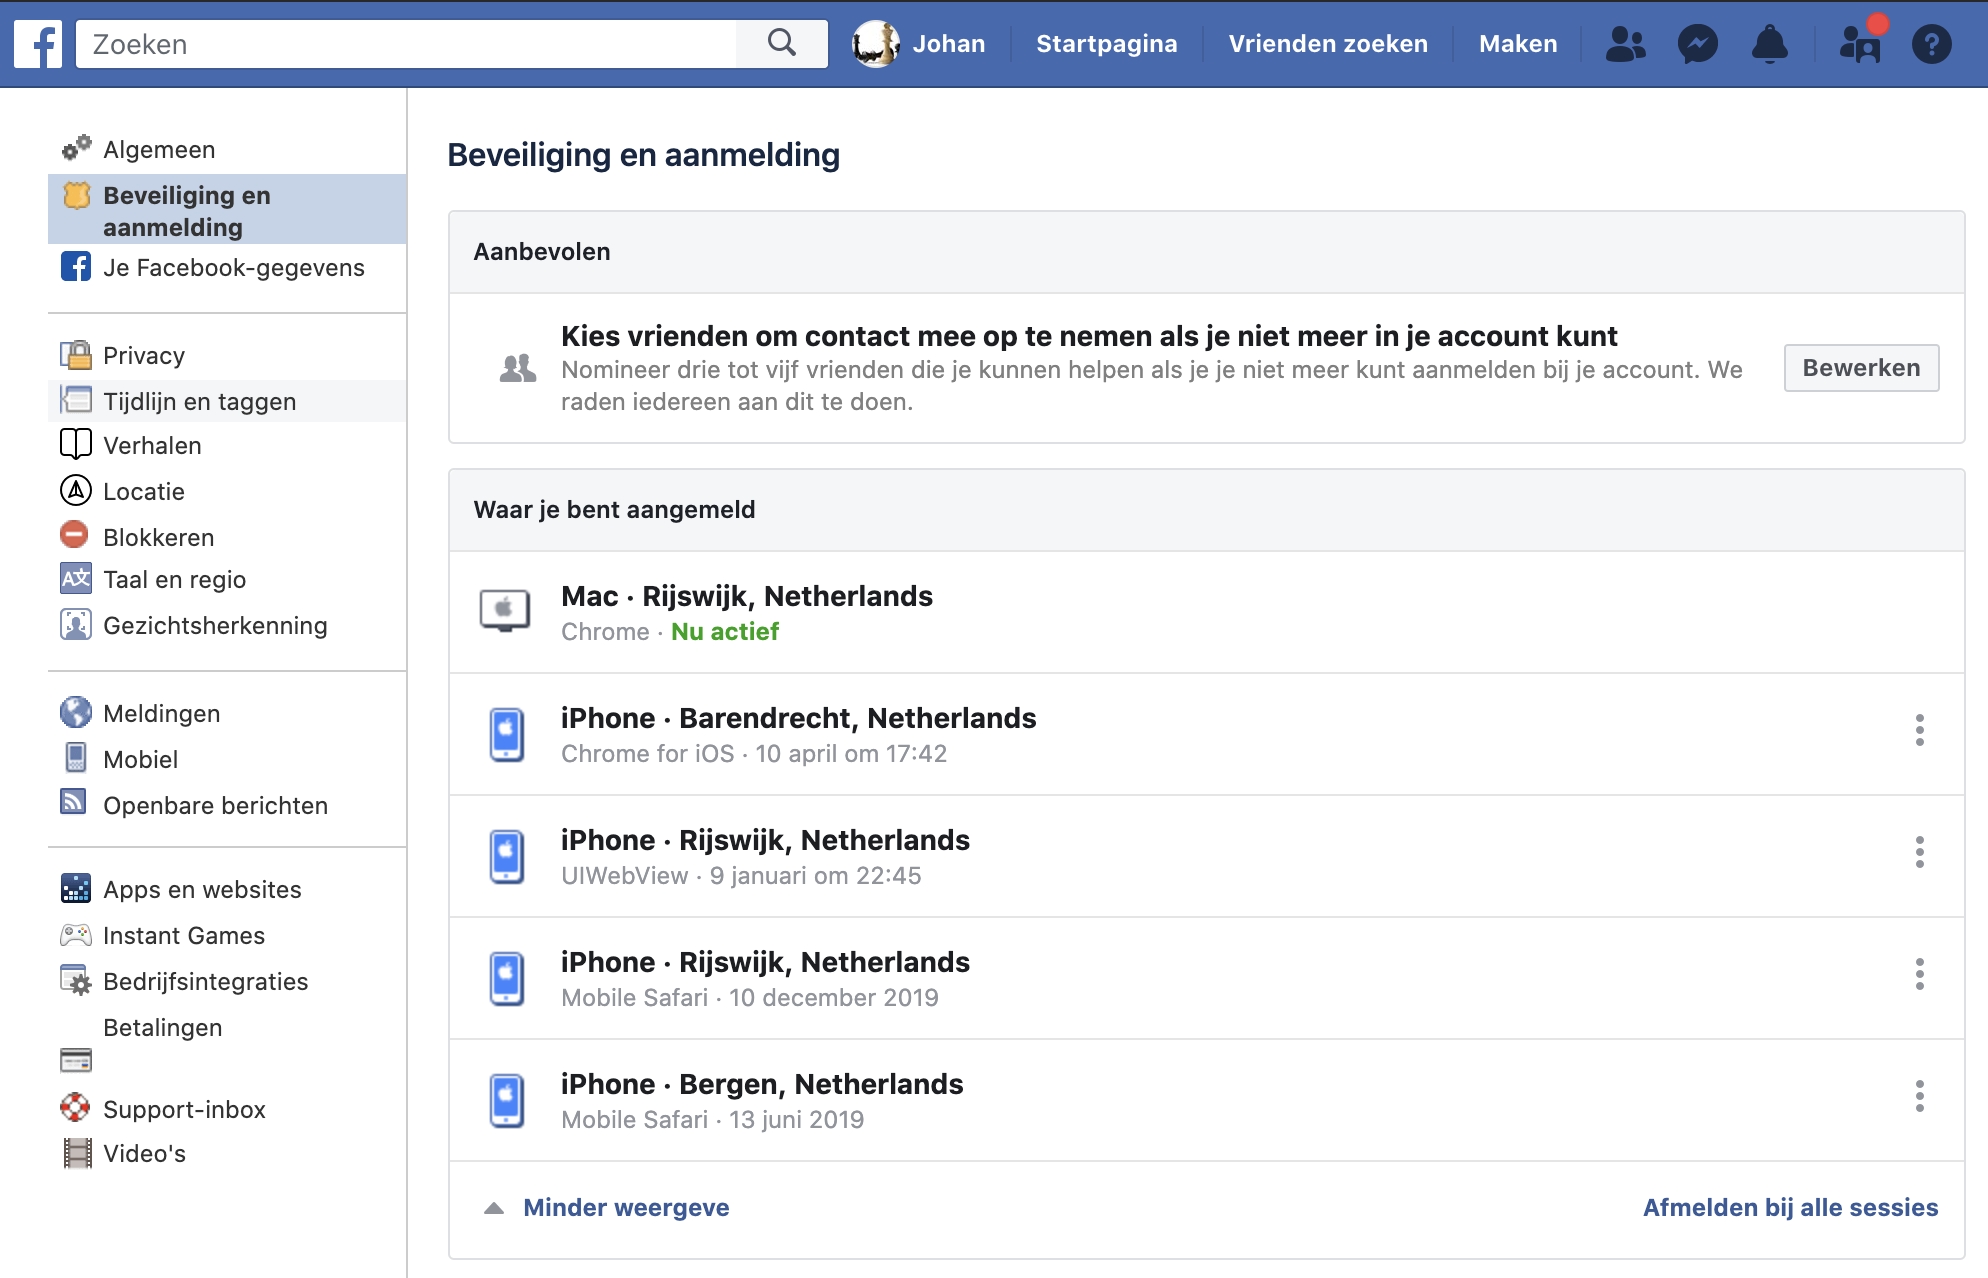Open Privacy settings in sidebar

pos(144,356)
